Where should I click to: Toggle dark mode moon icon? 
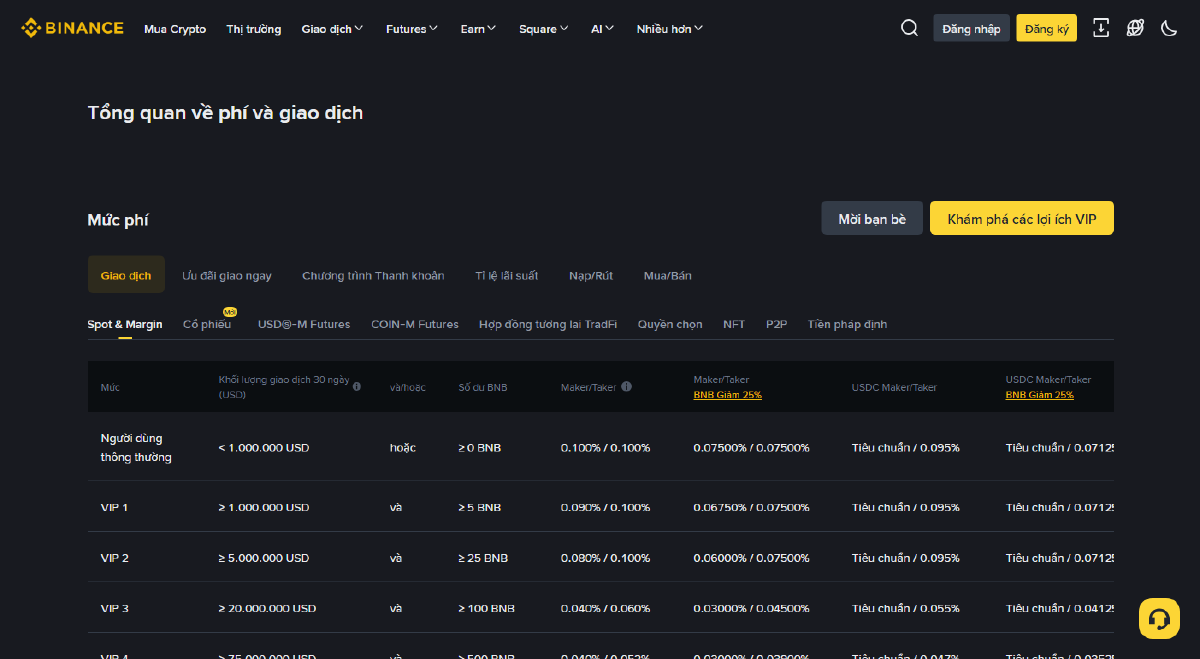point(1169,28)
